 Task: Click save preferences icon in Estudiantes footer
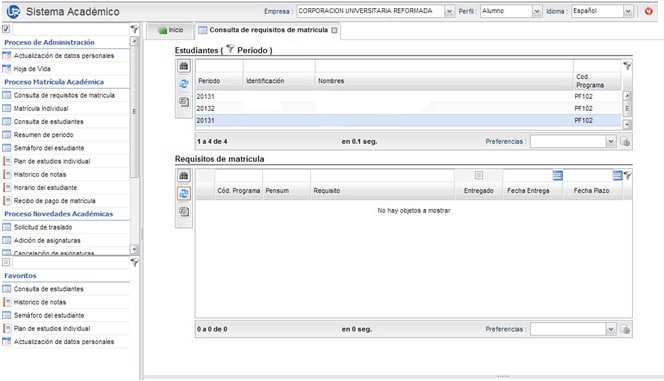click(625, 142)
